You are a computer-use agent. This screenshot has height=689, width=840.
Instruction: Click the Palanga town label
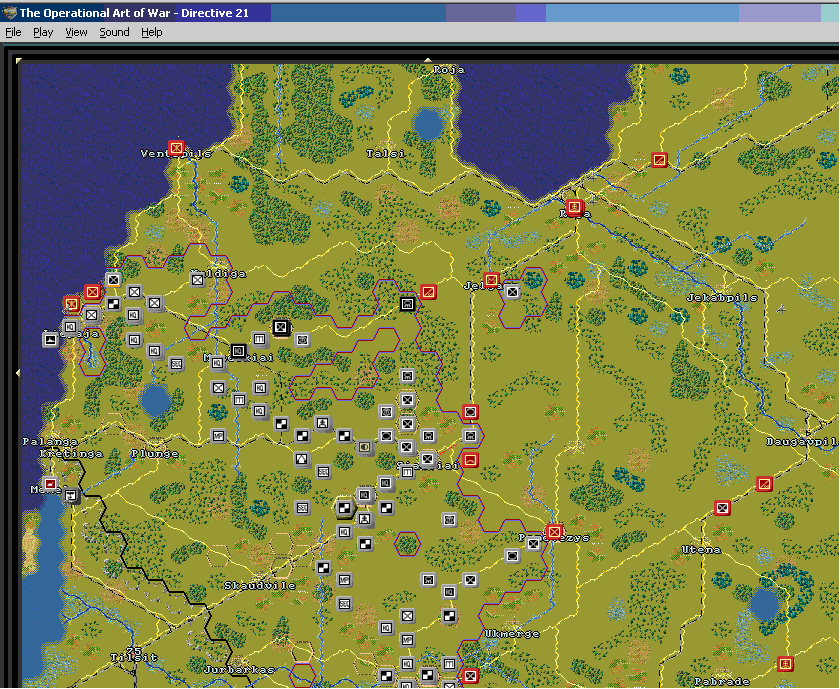pos(50,441)
